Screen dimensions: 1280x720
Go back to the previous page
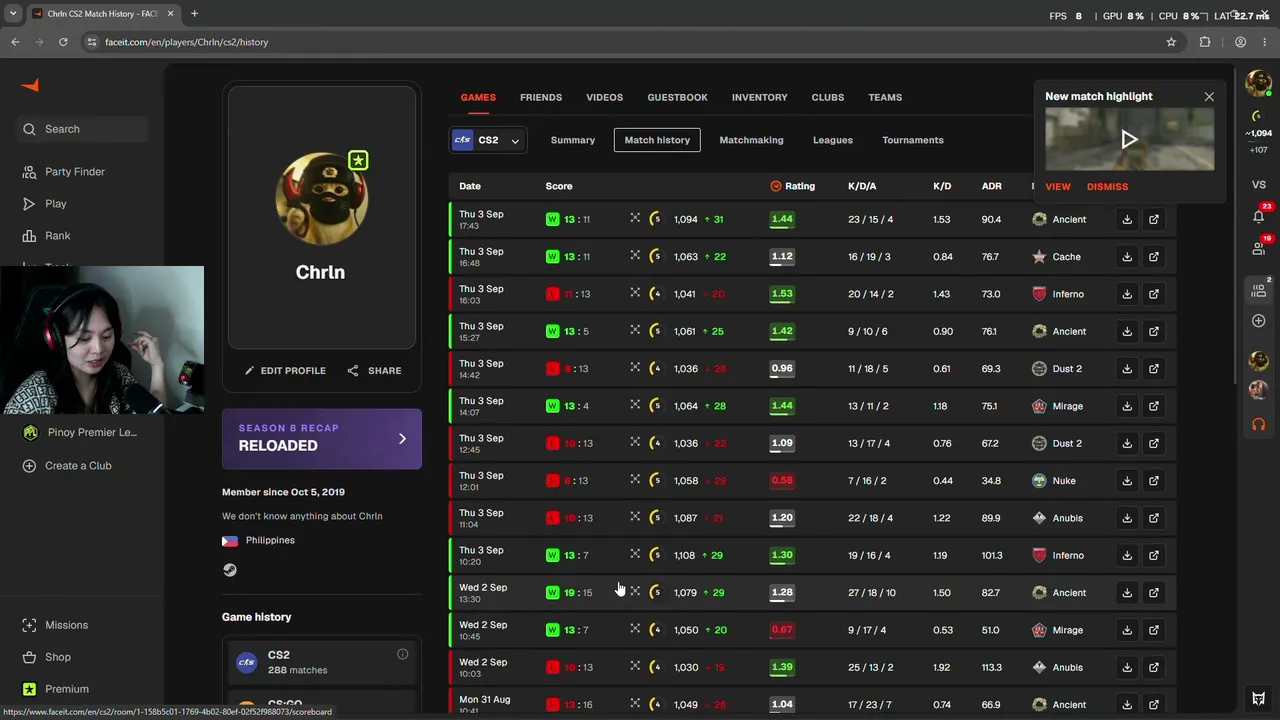point(15,42)
